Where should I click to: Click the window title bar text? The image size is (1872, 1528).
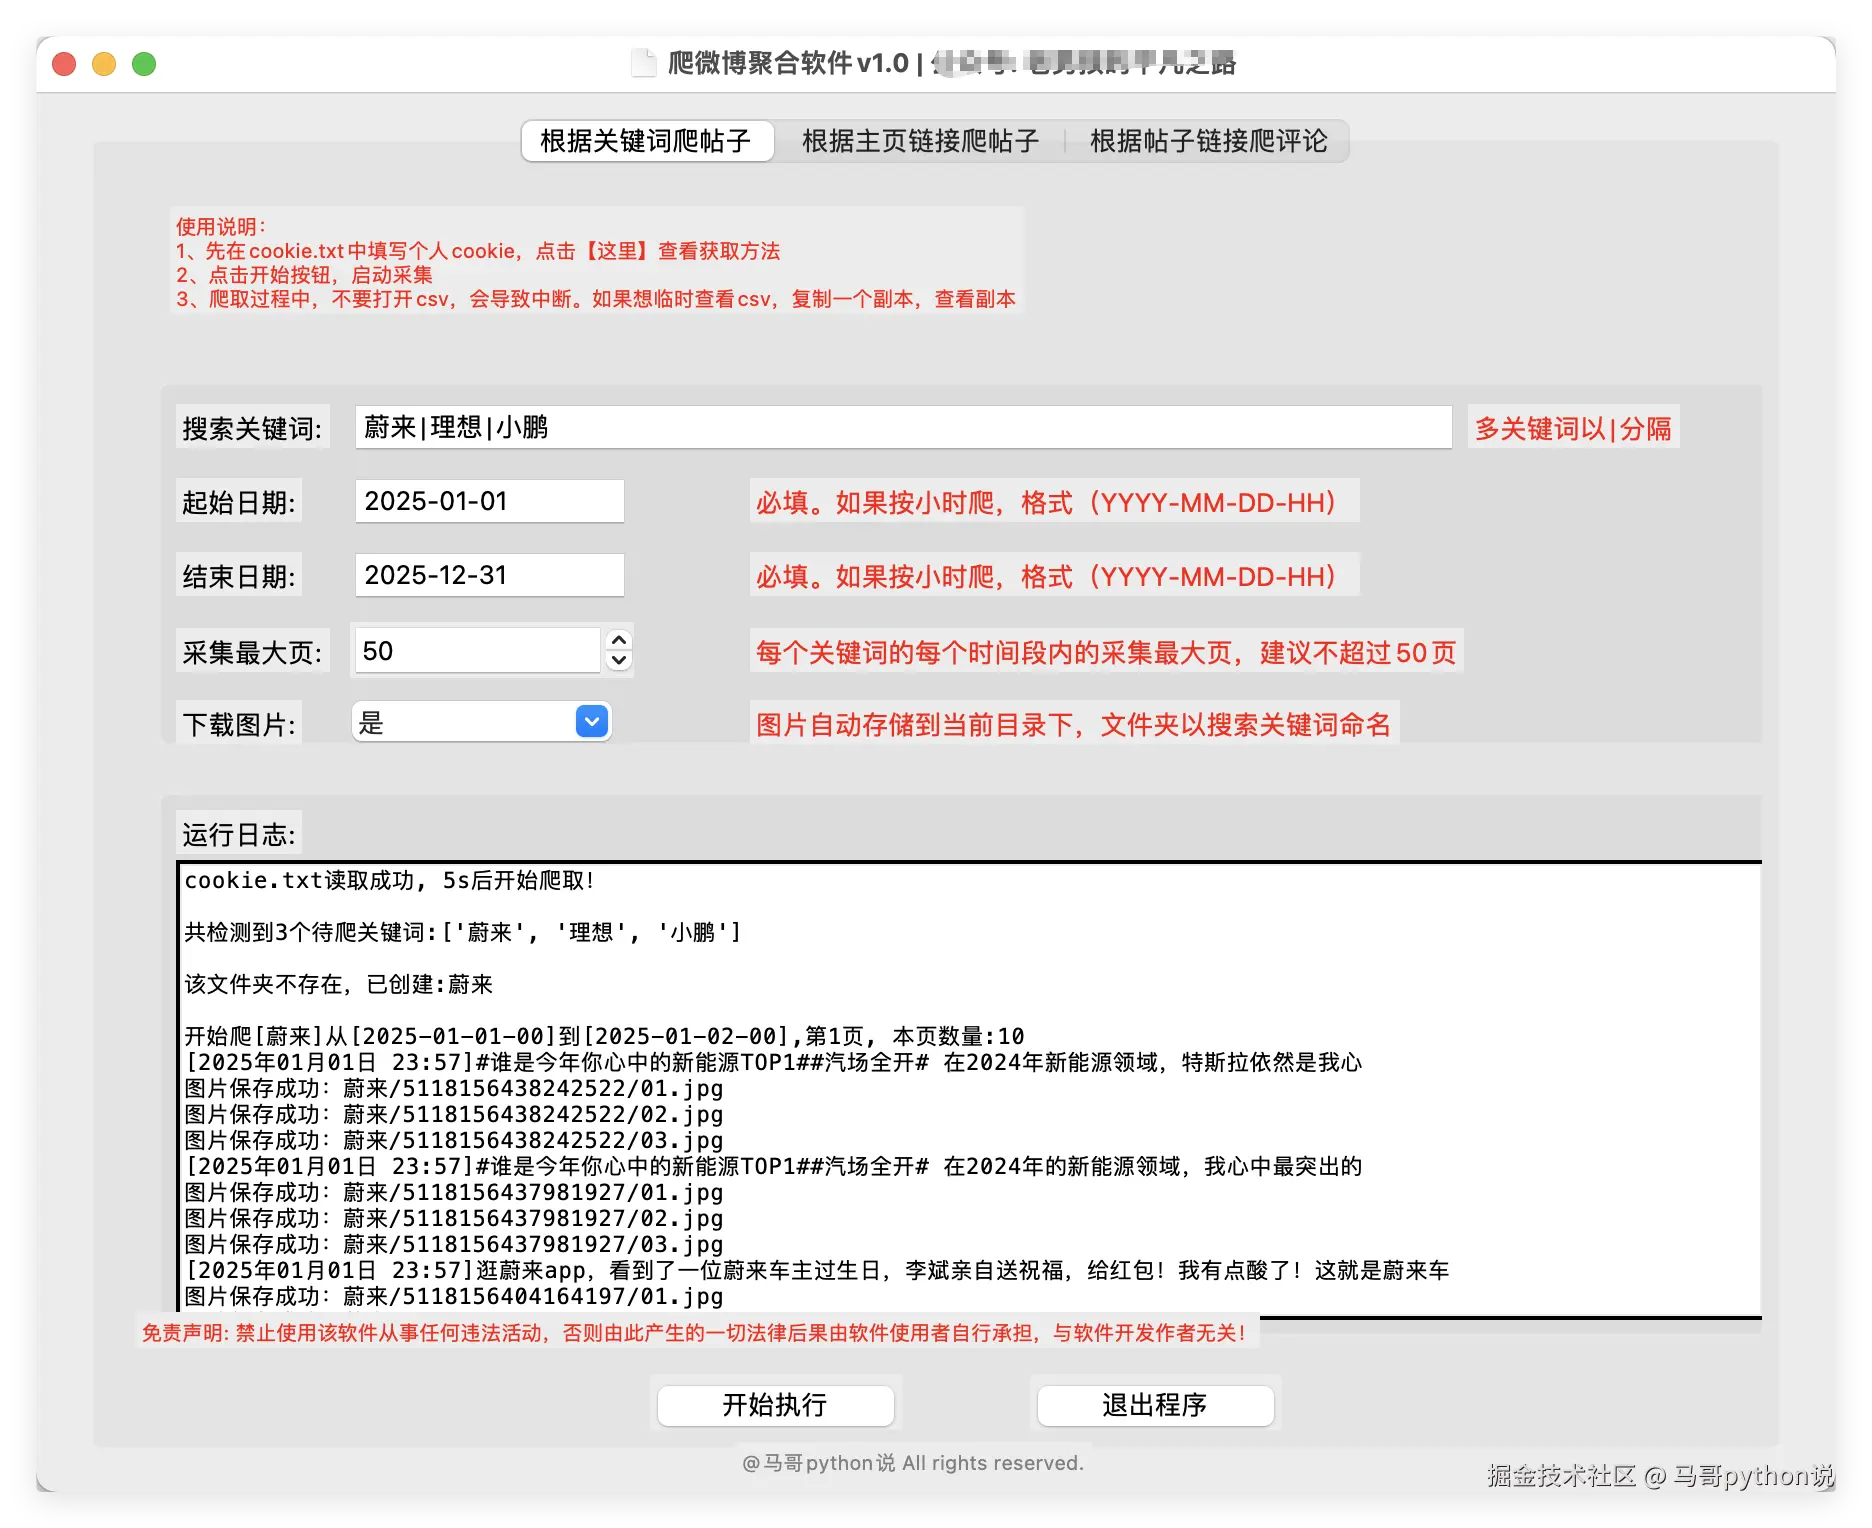click(x=935, y=63)
